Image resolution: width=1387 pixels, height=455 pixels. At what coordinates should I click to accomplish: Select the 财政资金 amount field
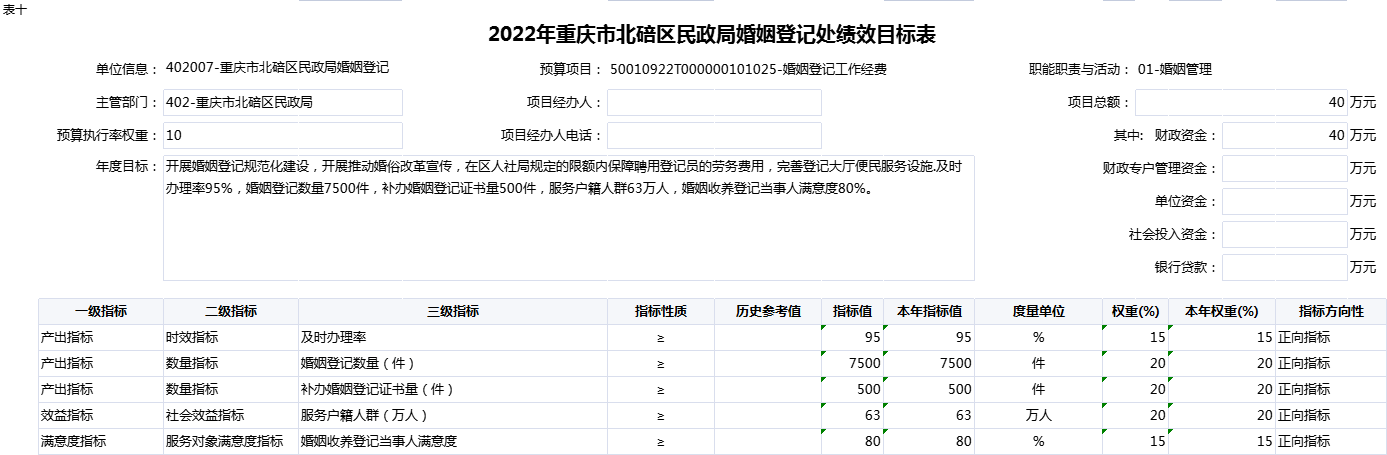(x=1284, y=135)
